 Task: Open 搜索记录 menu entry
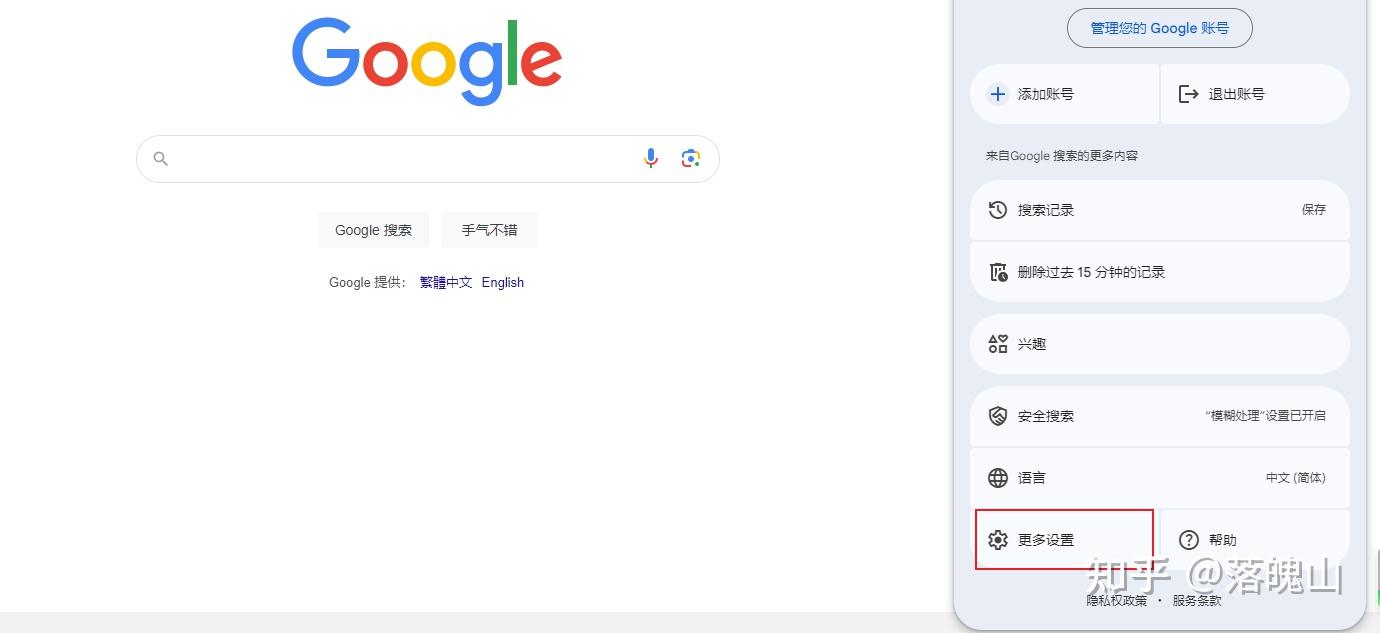[x=1160, y=210]
